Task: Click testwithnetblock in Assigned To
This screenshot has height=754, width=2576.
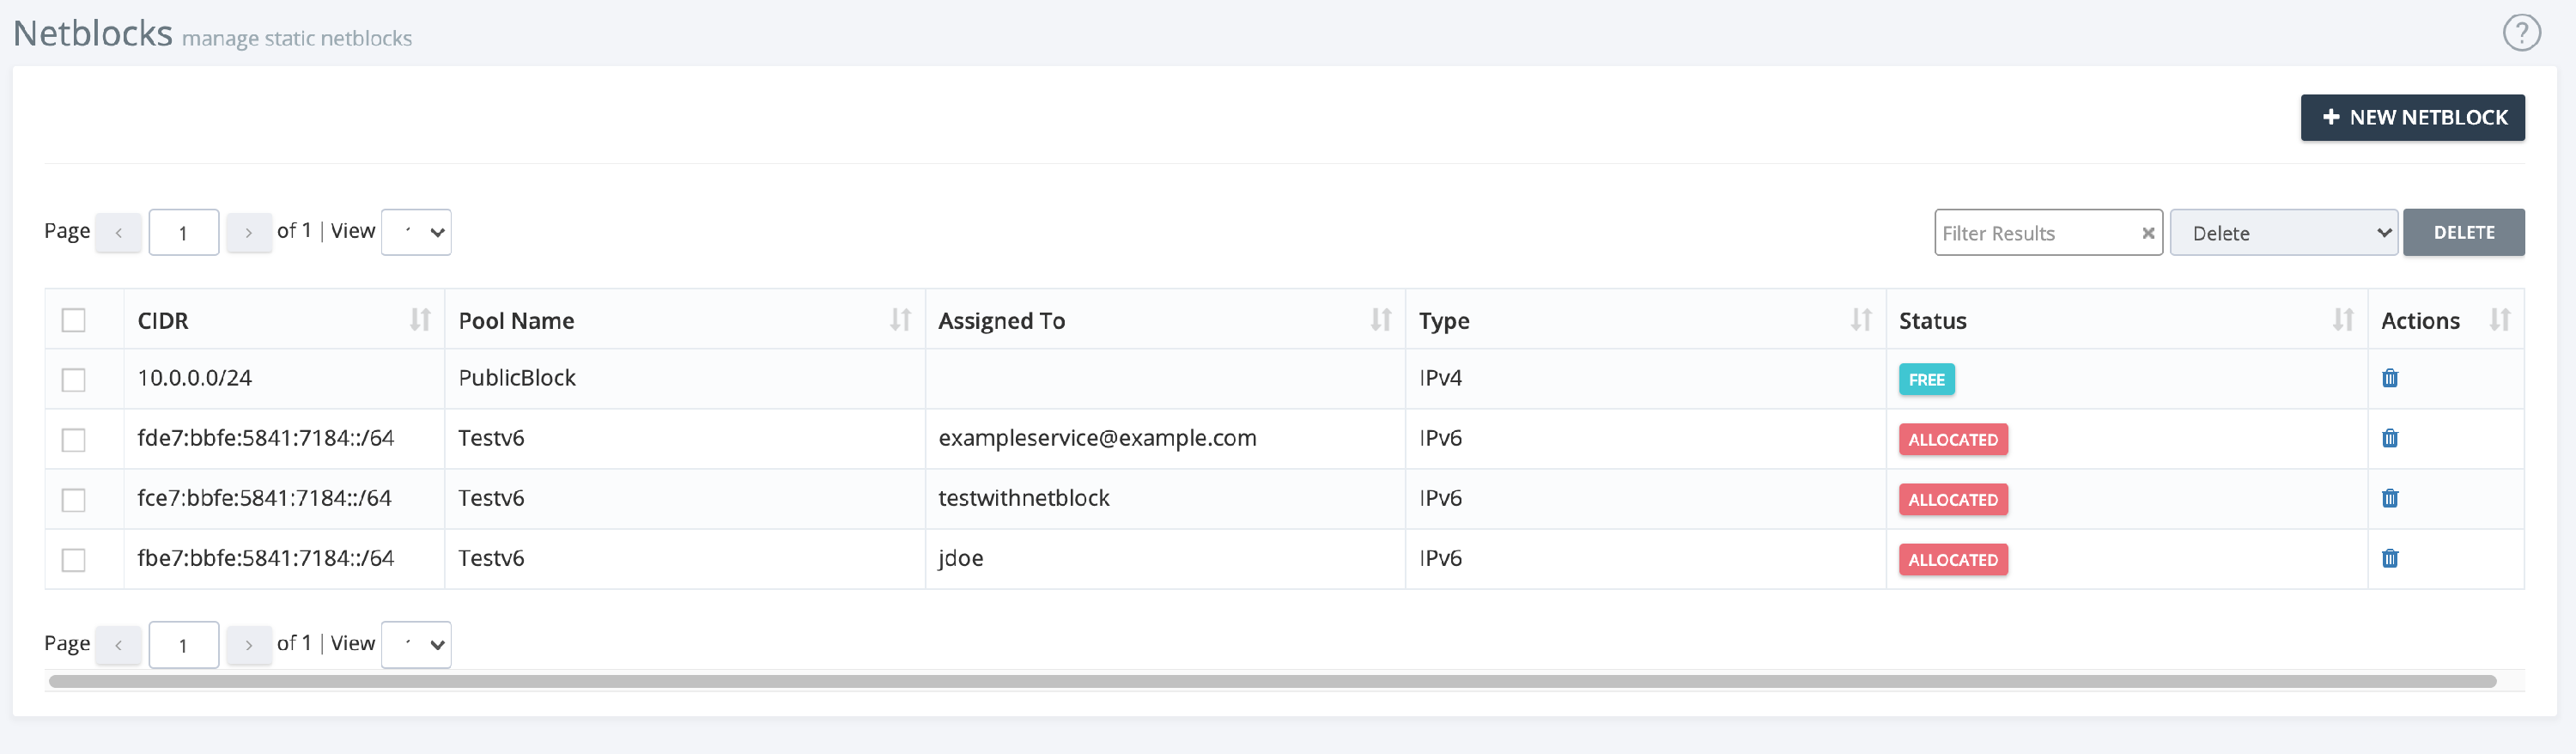Action: (x=1024, y=498)
